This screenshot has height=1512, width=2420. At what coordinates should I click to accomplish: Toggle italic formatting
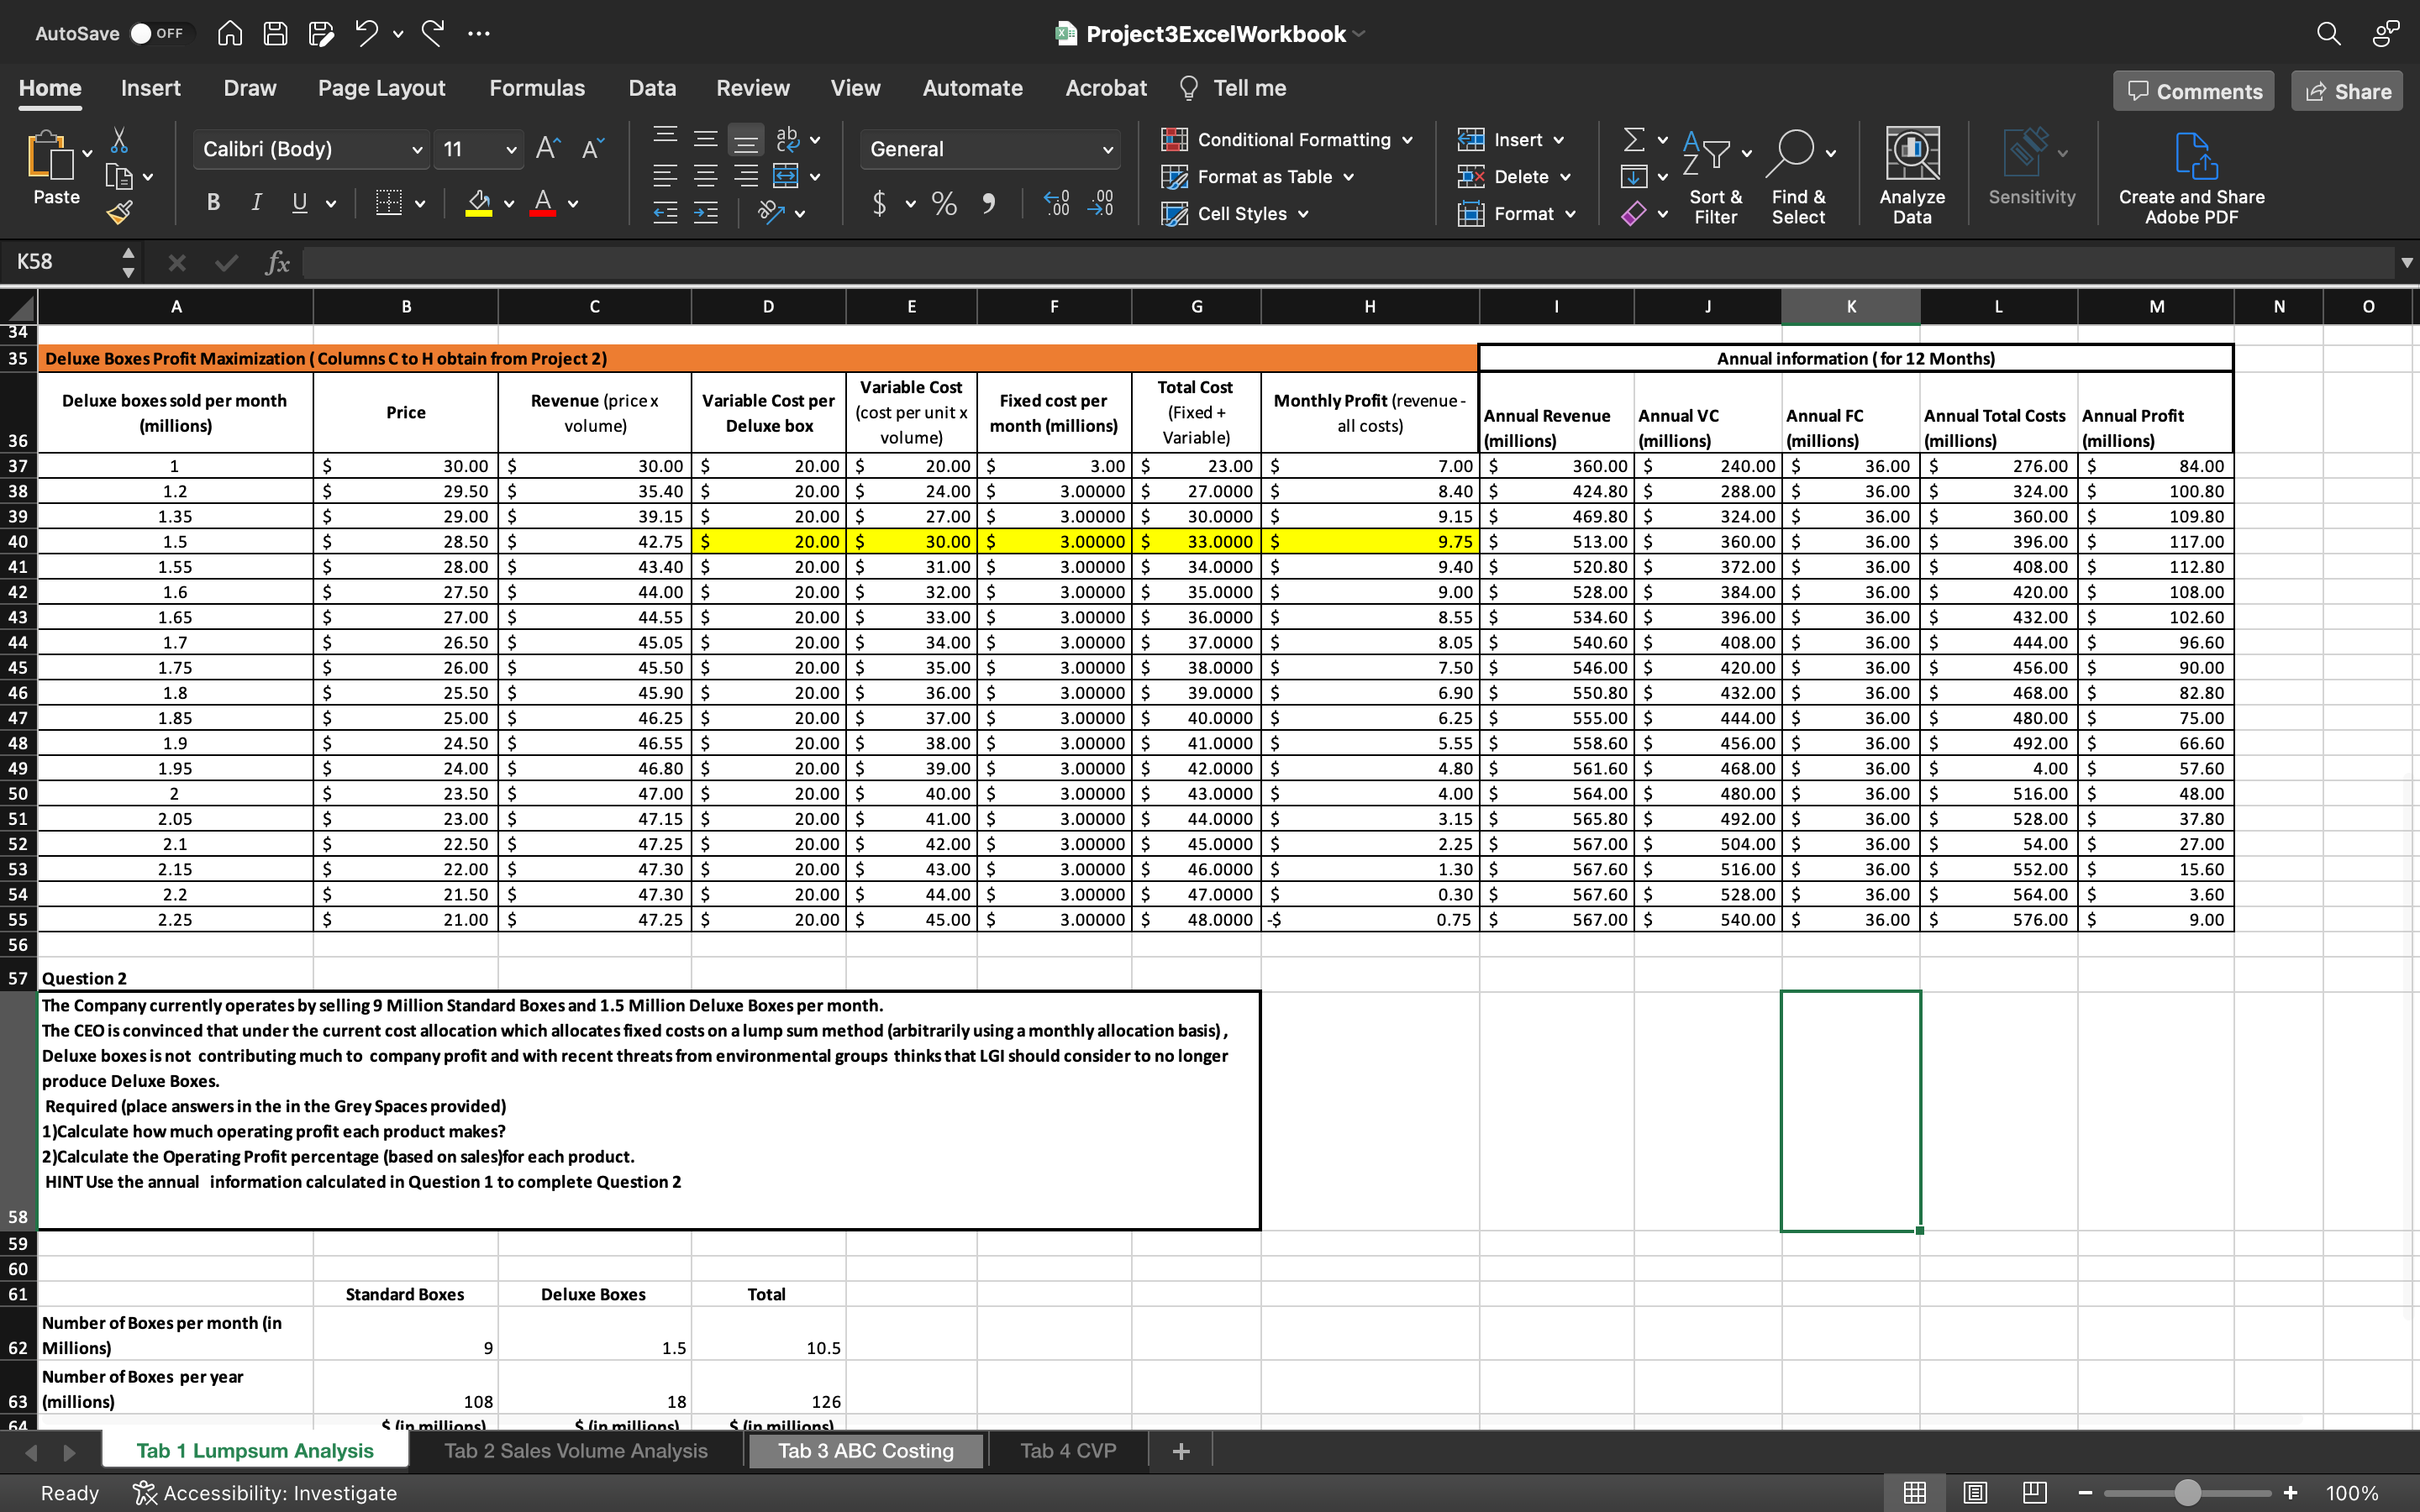[x=256, y=202]
